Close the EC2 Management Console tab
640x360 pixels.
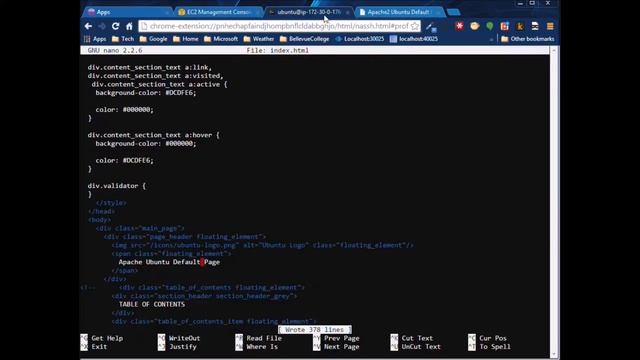[257, 12]
